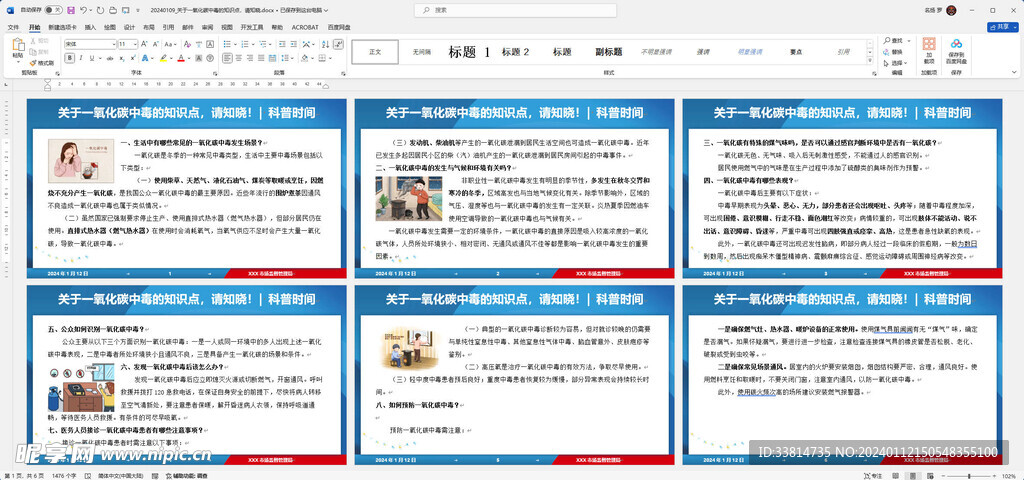The image size is (1024, 480).
Task: Click Find (查找) button
Action: [893, 40]
